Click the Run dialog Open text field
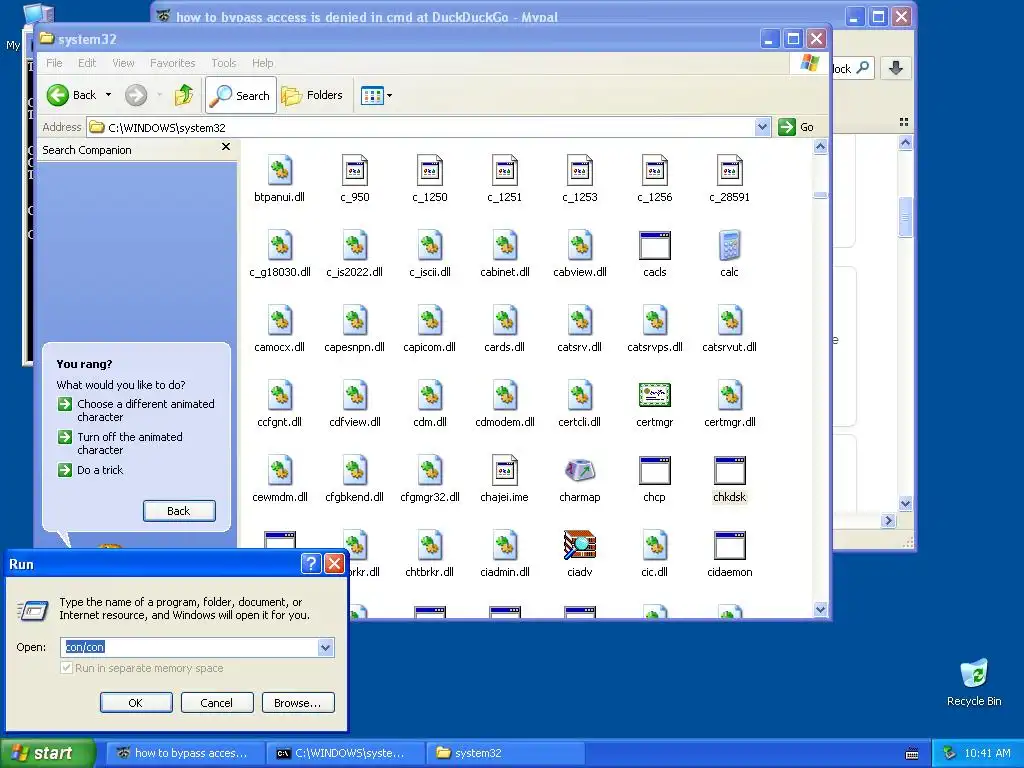This screenshot has width=1024, height=768. (x=189, y=647)
